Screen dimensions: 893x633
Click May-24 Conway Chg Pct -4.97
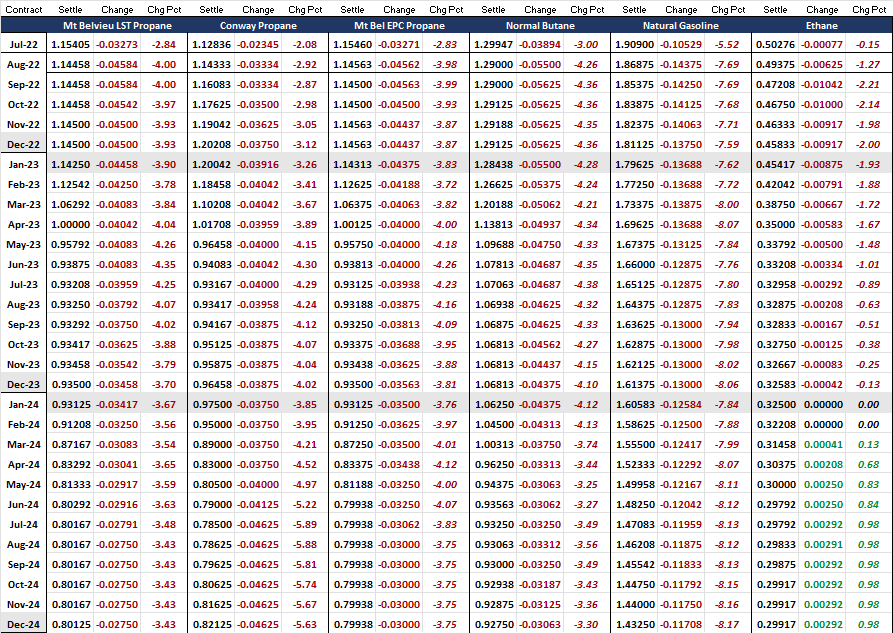click(305, 485)
